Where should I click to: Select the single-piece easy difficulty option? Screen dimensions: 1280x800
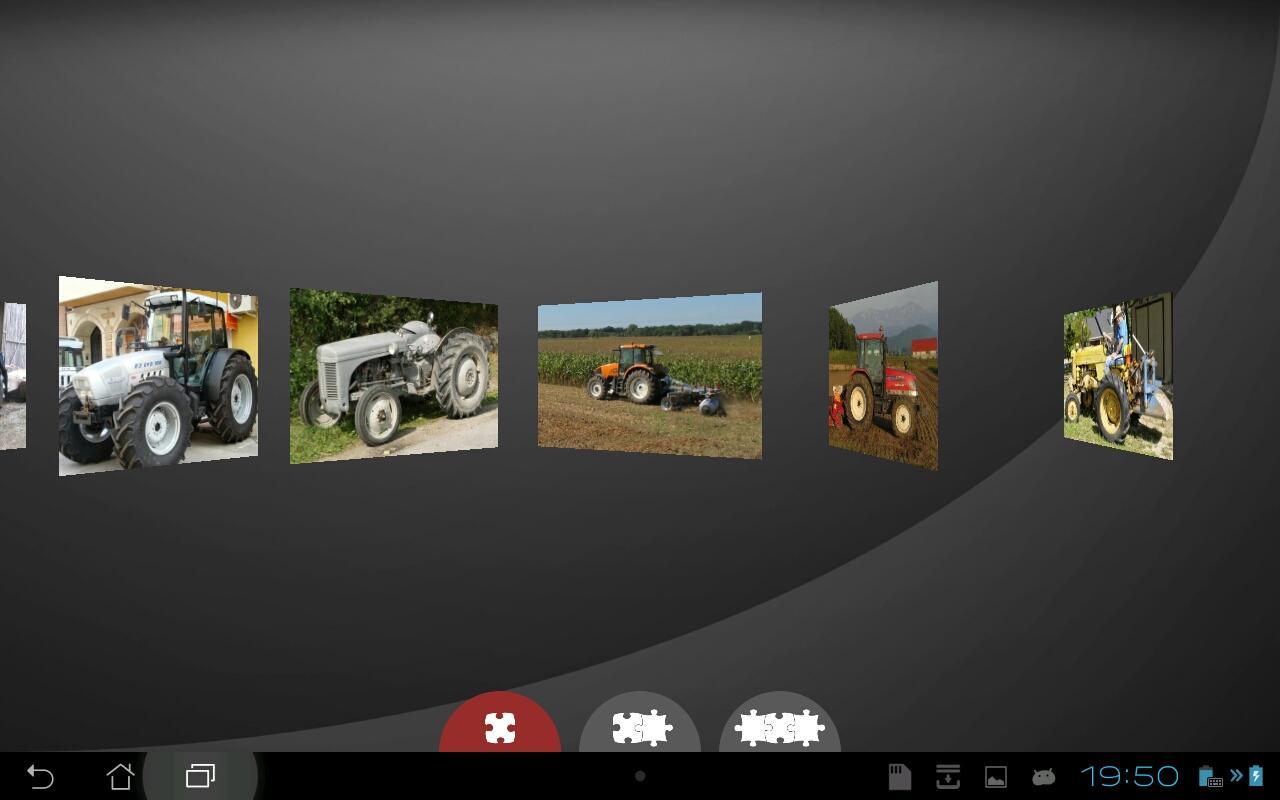501,728
